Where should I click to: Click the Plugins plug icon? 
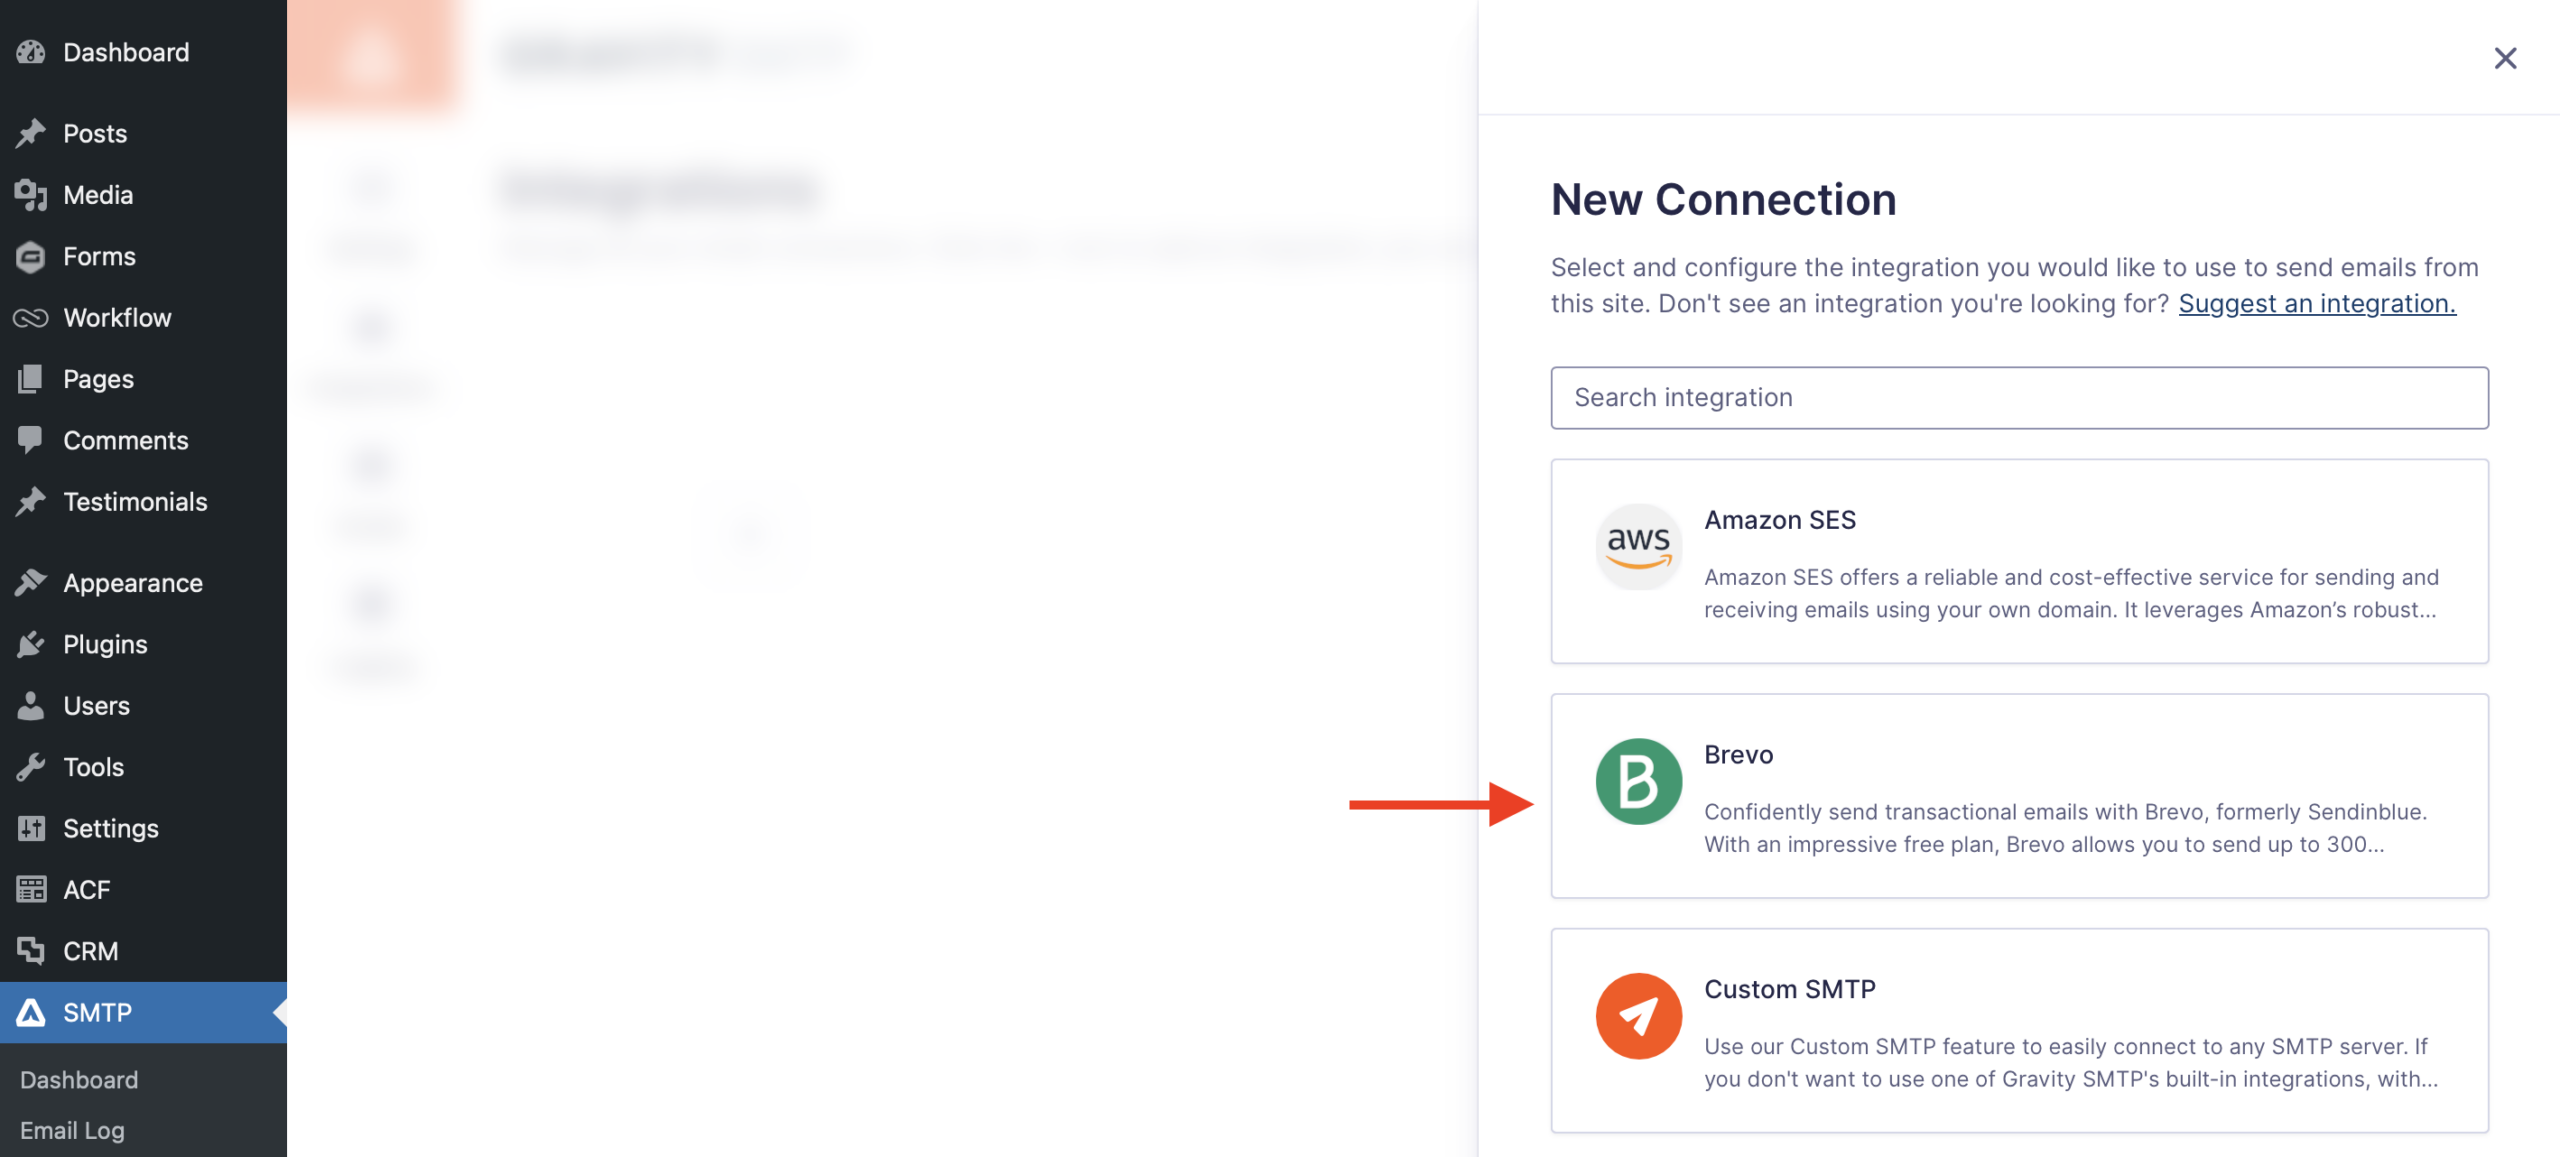coord(31,645)
